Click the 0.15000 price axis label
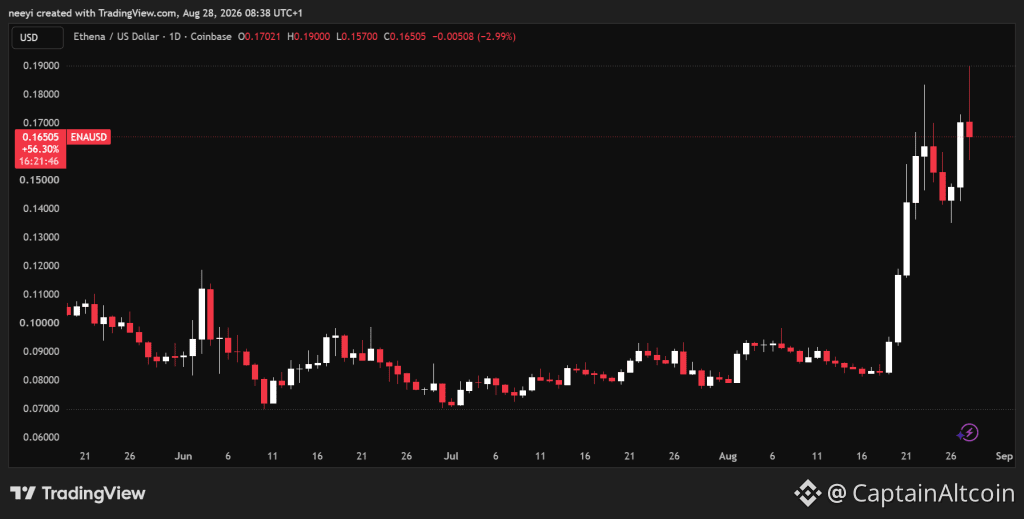Viewport: 1024px width, 519px height. (40, 180)
